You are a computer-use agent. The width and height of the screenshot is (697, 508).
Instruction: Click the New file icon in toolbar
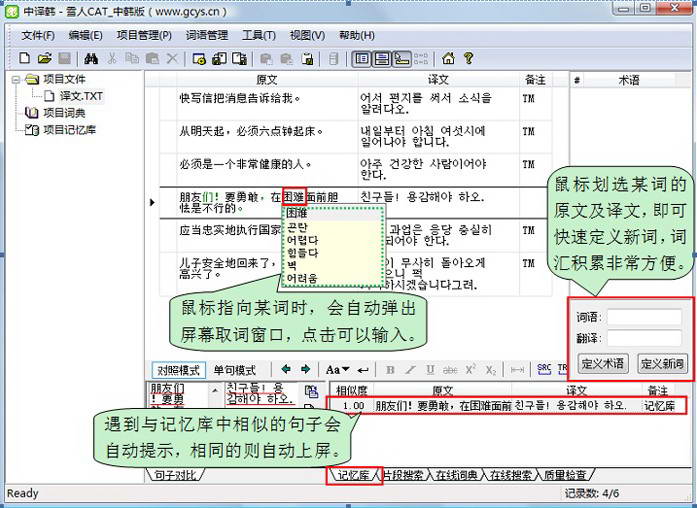(x=23, y=59)
